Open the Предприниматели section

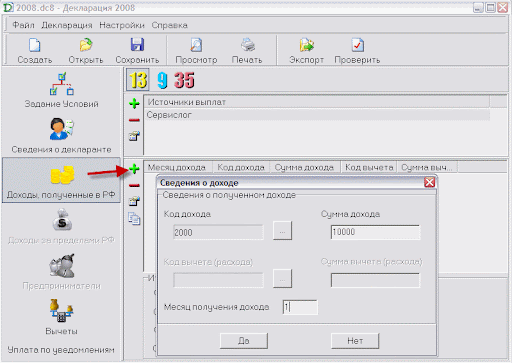coord(61,272)
